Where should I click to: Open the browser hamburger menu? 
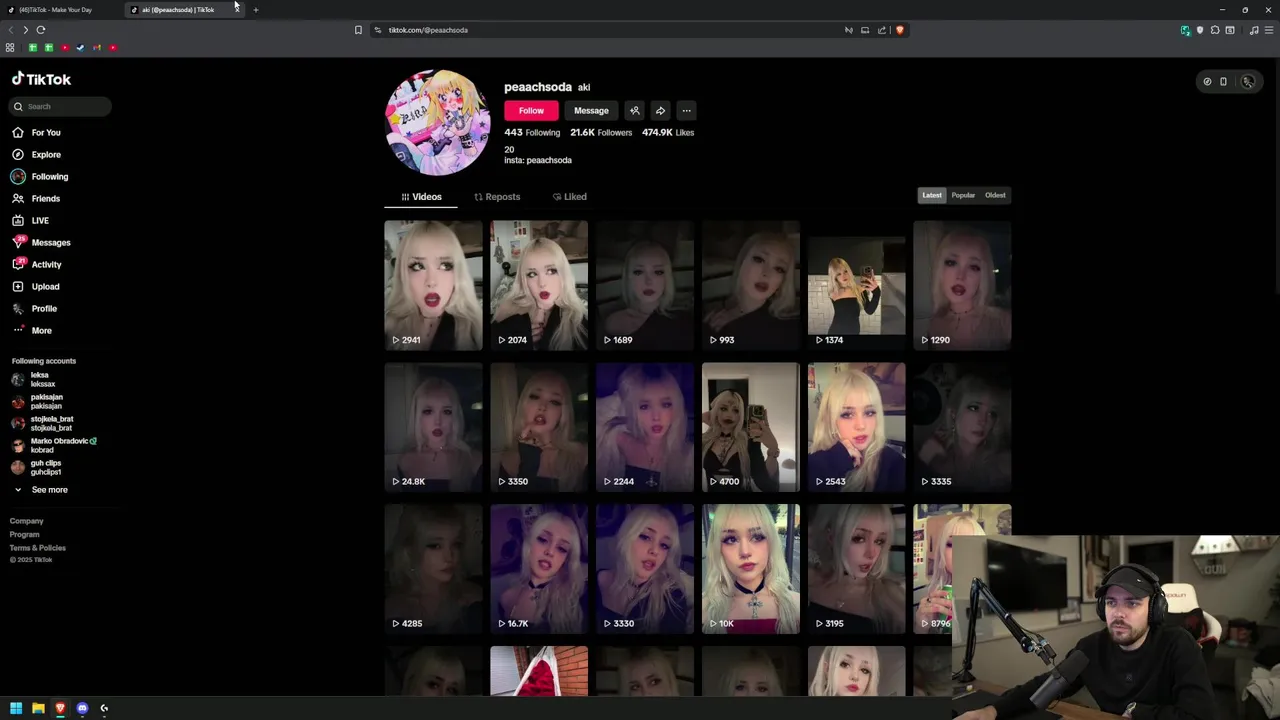(x=1269, y=30)
